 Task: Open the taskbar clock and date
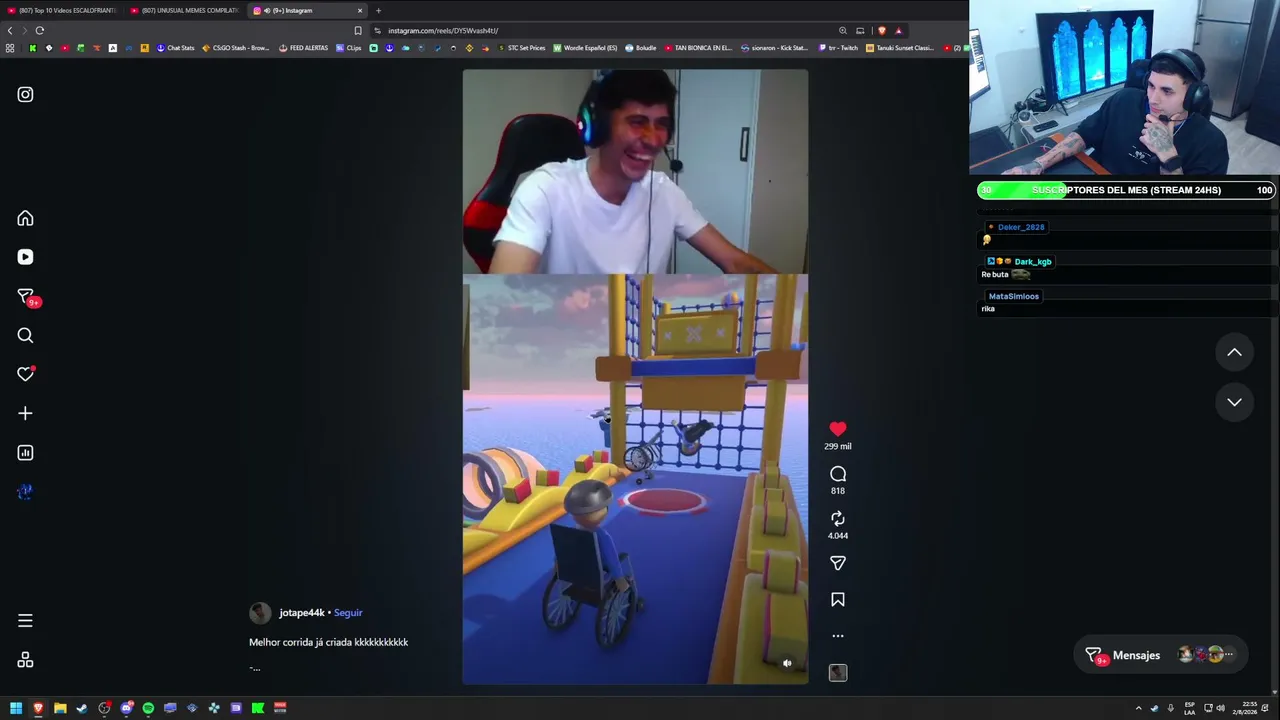(1245, 708)
